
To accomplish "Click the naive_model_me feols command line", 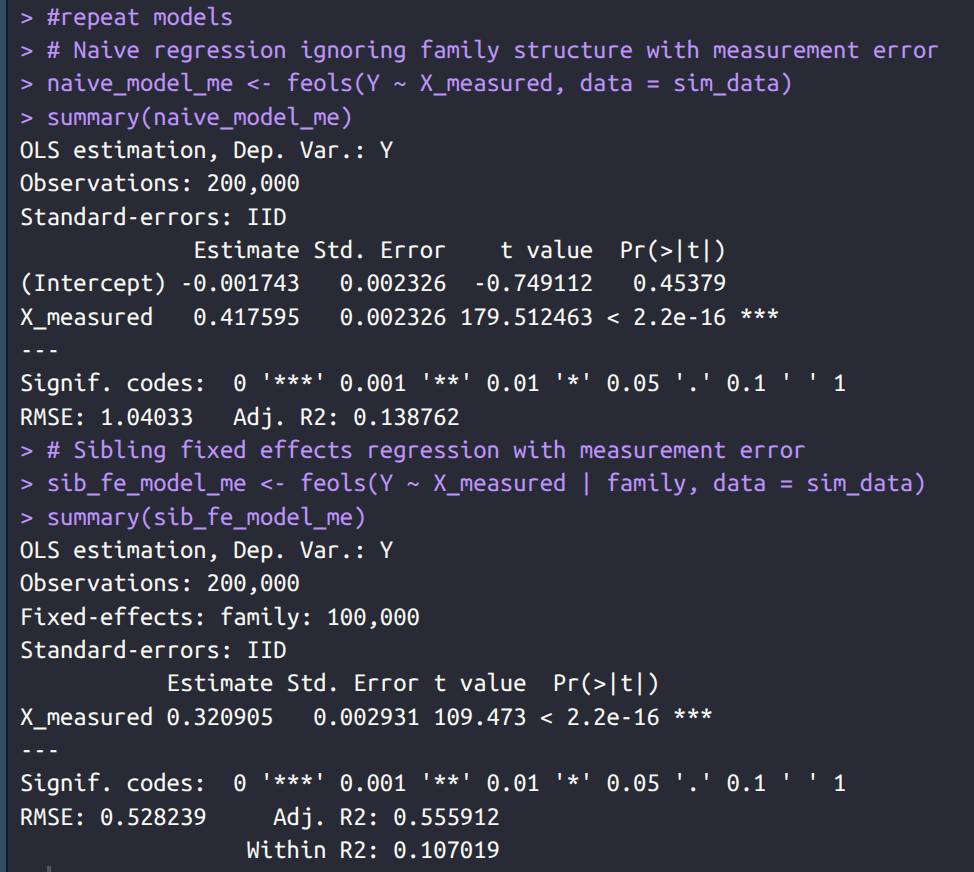I will pos(418,83).
